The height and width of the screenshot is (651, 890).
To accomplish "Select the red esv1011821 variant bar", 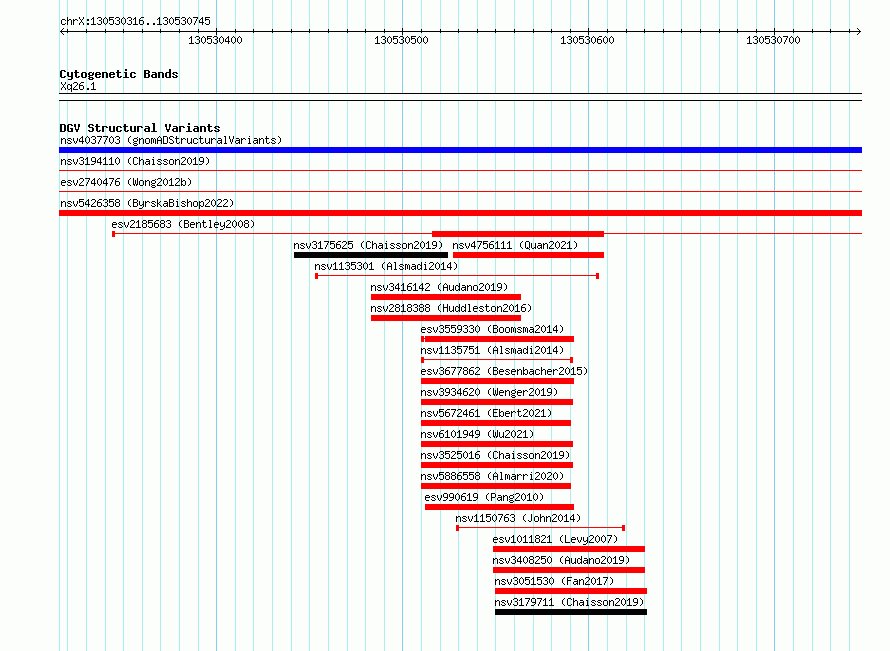I will 569,549.
